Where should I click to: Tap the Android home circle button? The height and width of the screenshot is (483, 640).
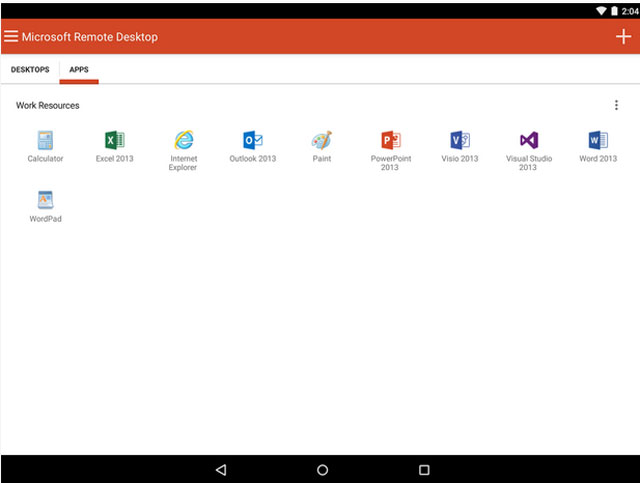(x=322, y=470)
